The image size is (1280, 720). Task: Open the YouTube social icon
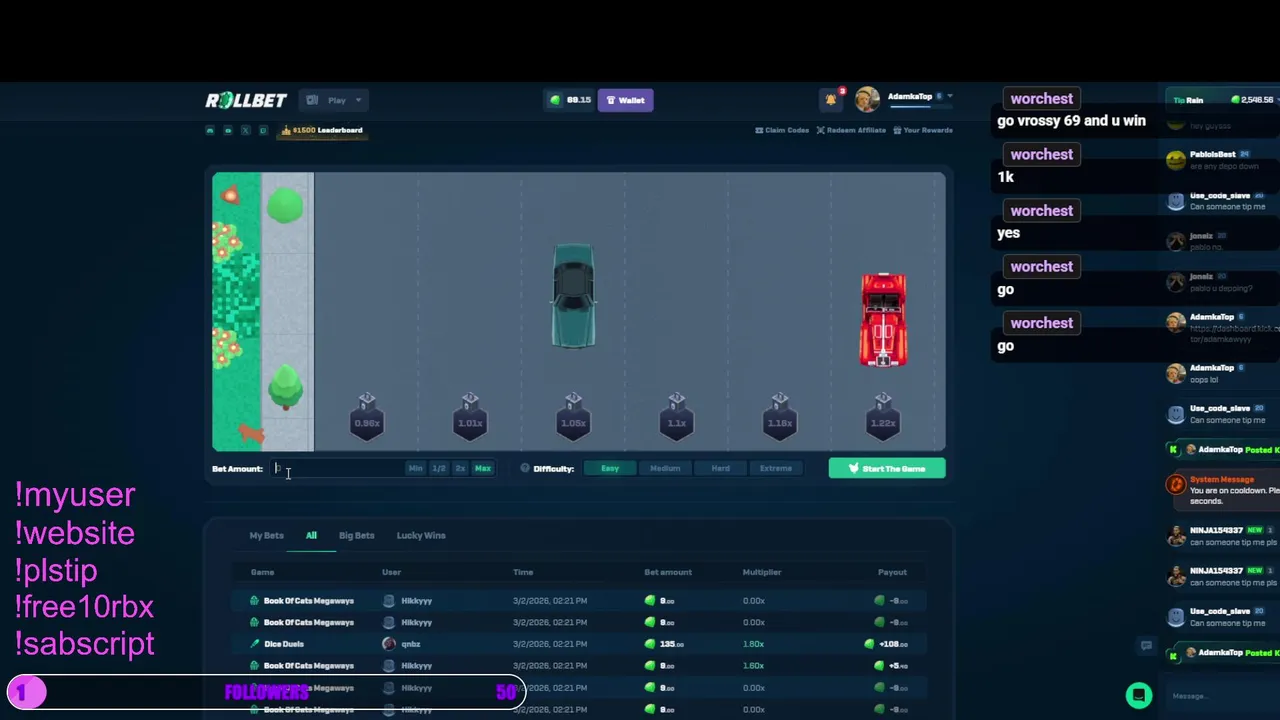pyautogui.click(x=228, y=130)
